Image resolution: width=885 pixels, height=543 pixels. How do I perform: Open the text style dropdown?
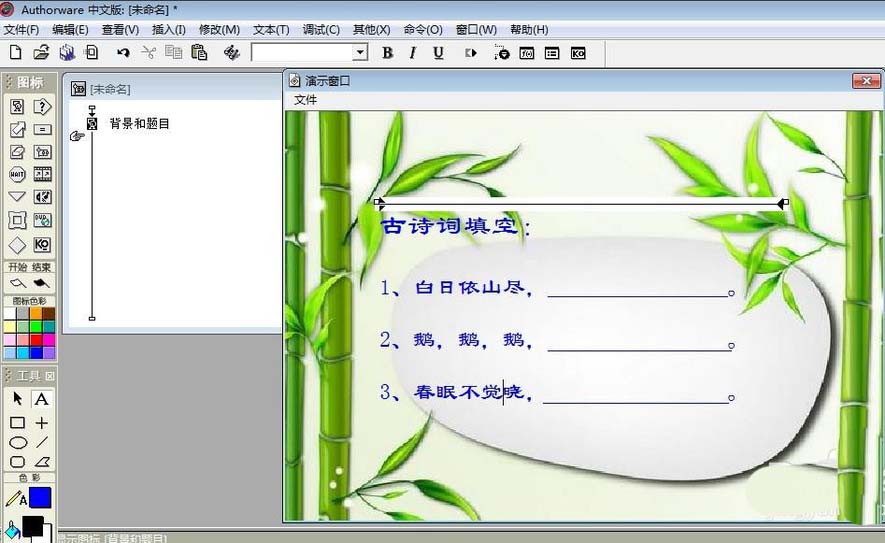point(360,52)
